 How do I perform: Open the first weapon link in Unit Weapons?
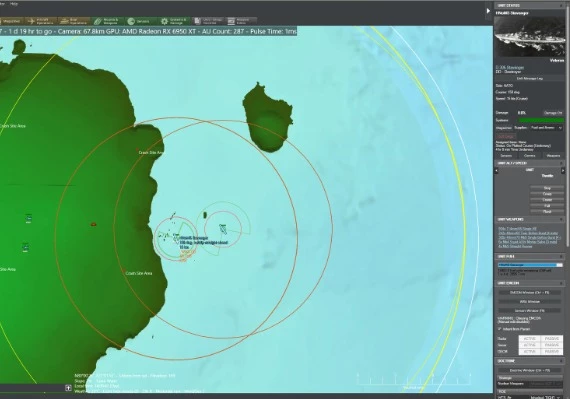[x=517, y=229]
